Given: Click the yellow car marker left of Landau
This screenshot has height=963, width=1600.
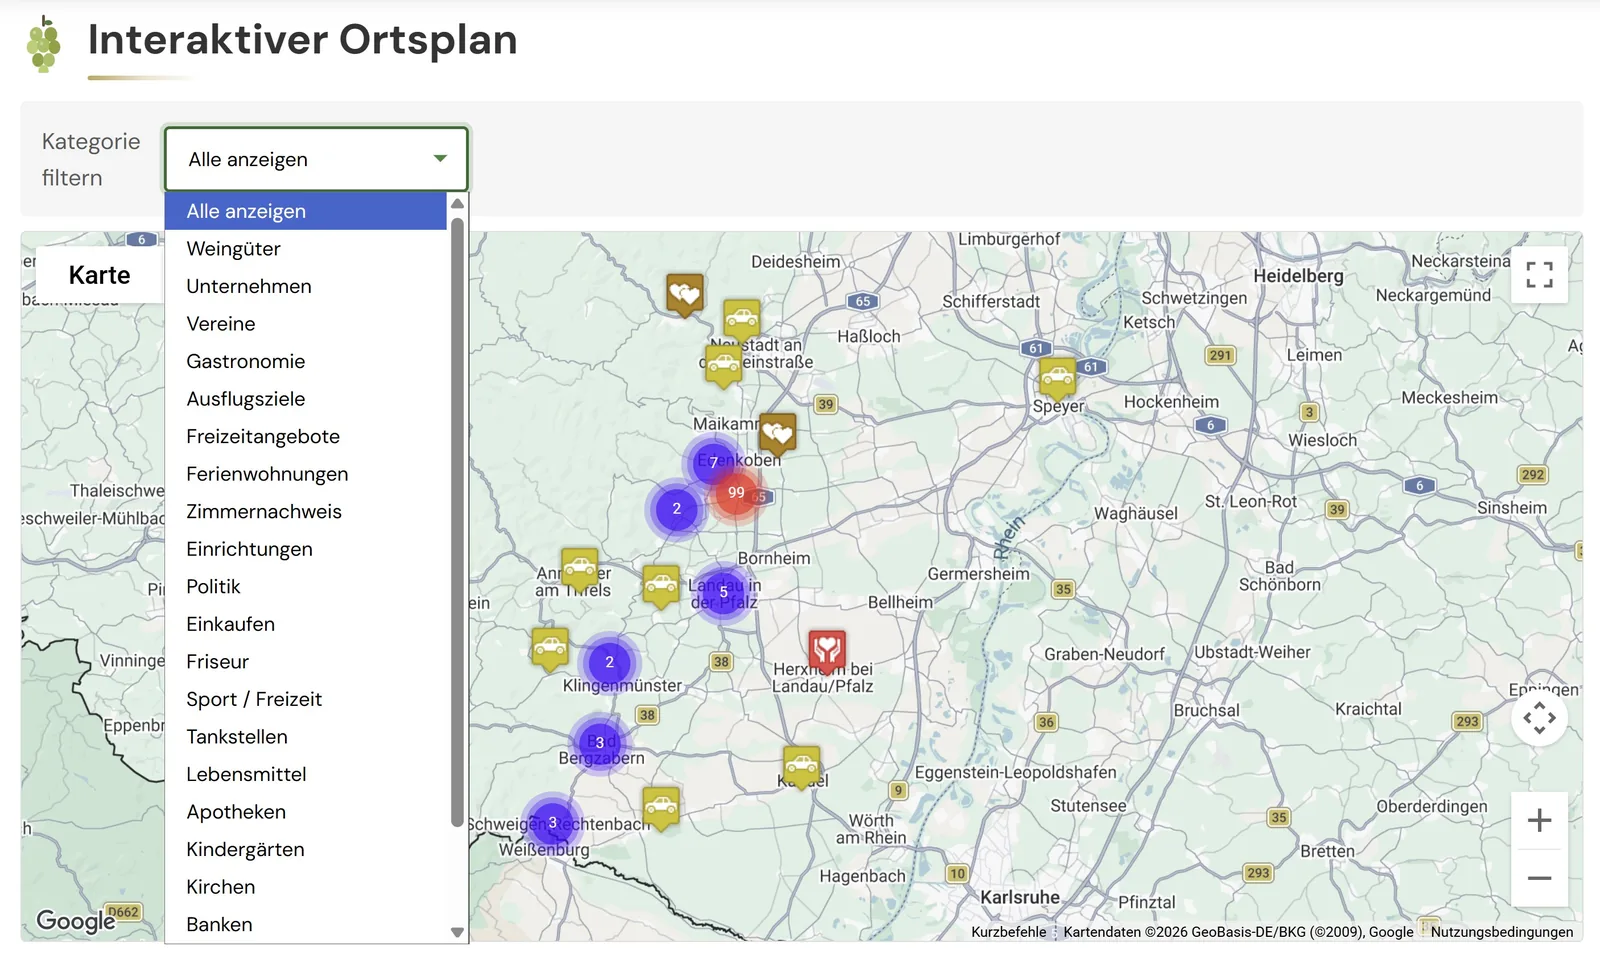Looking at the screenshot, I should pyautogui.click(x=661, y=587).
